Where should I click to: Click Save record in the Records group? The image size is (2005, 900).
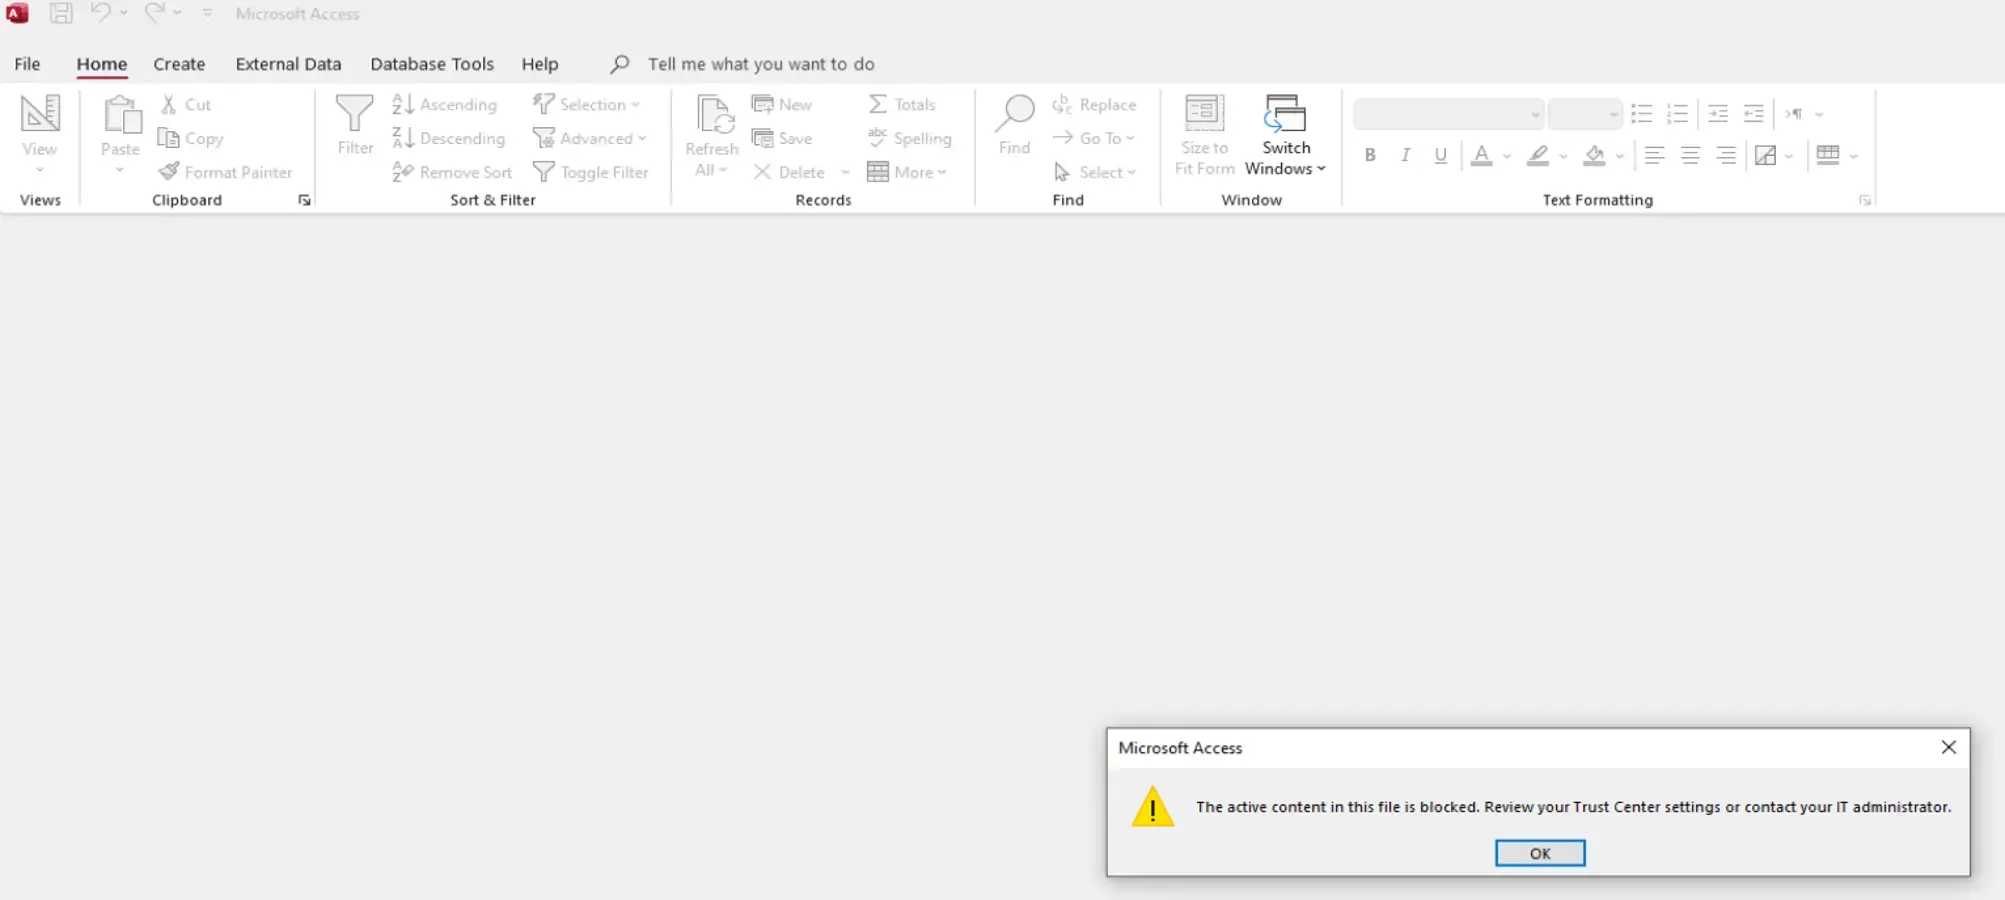click(x=783, y=138)
